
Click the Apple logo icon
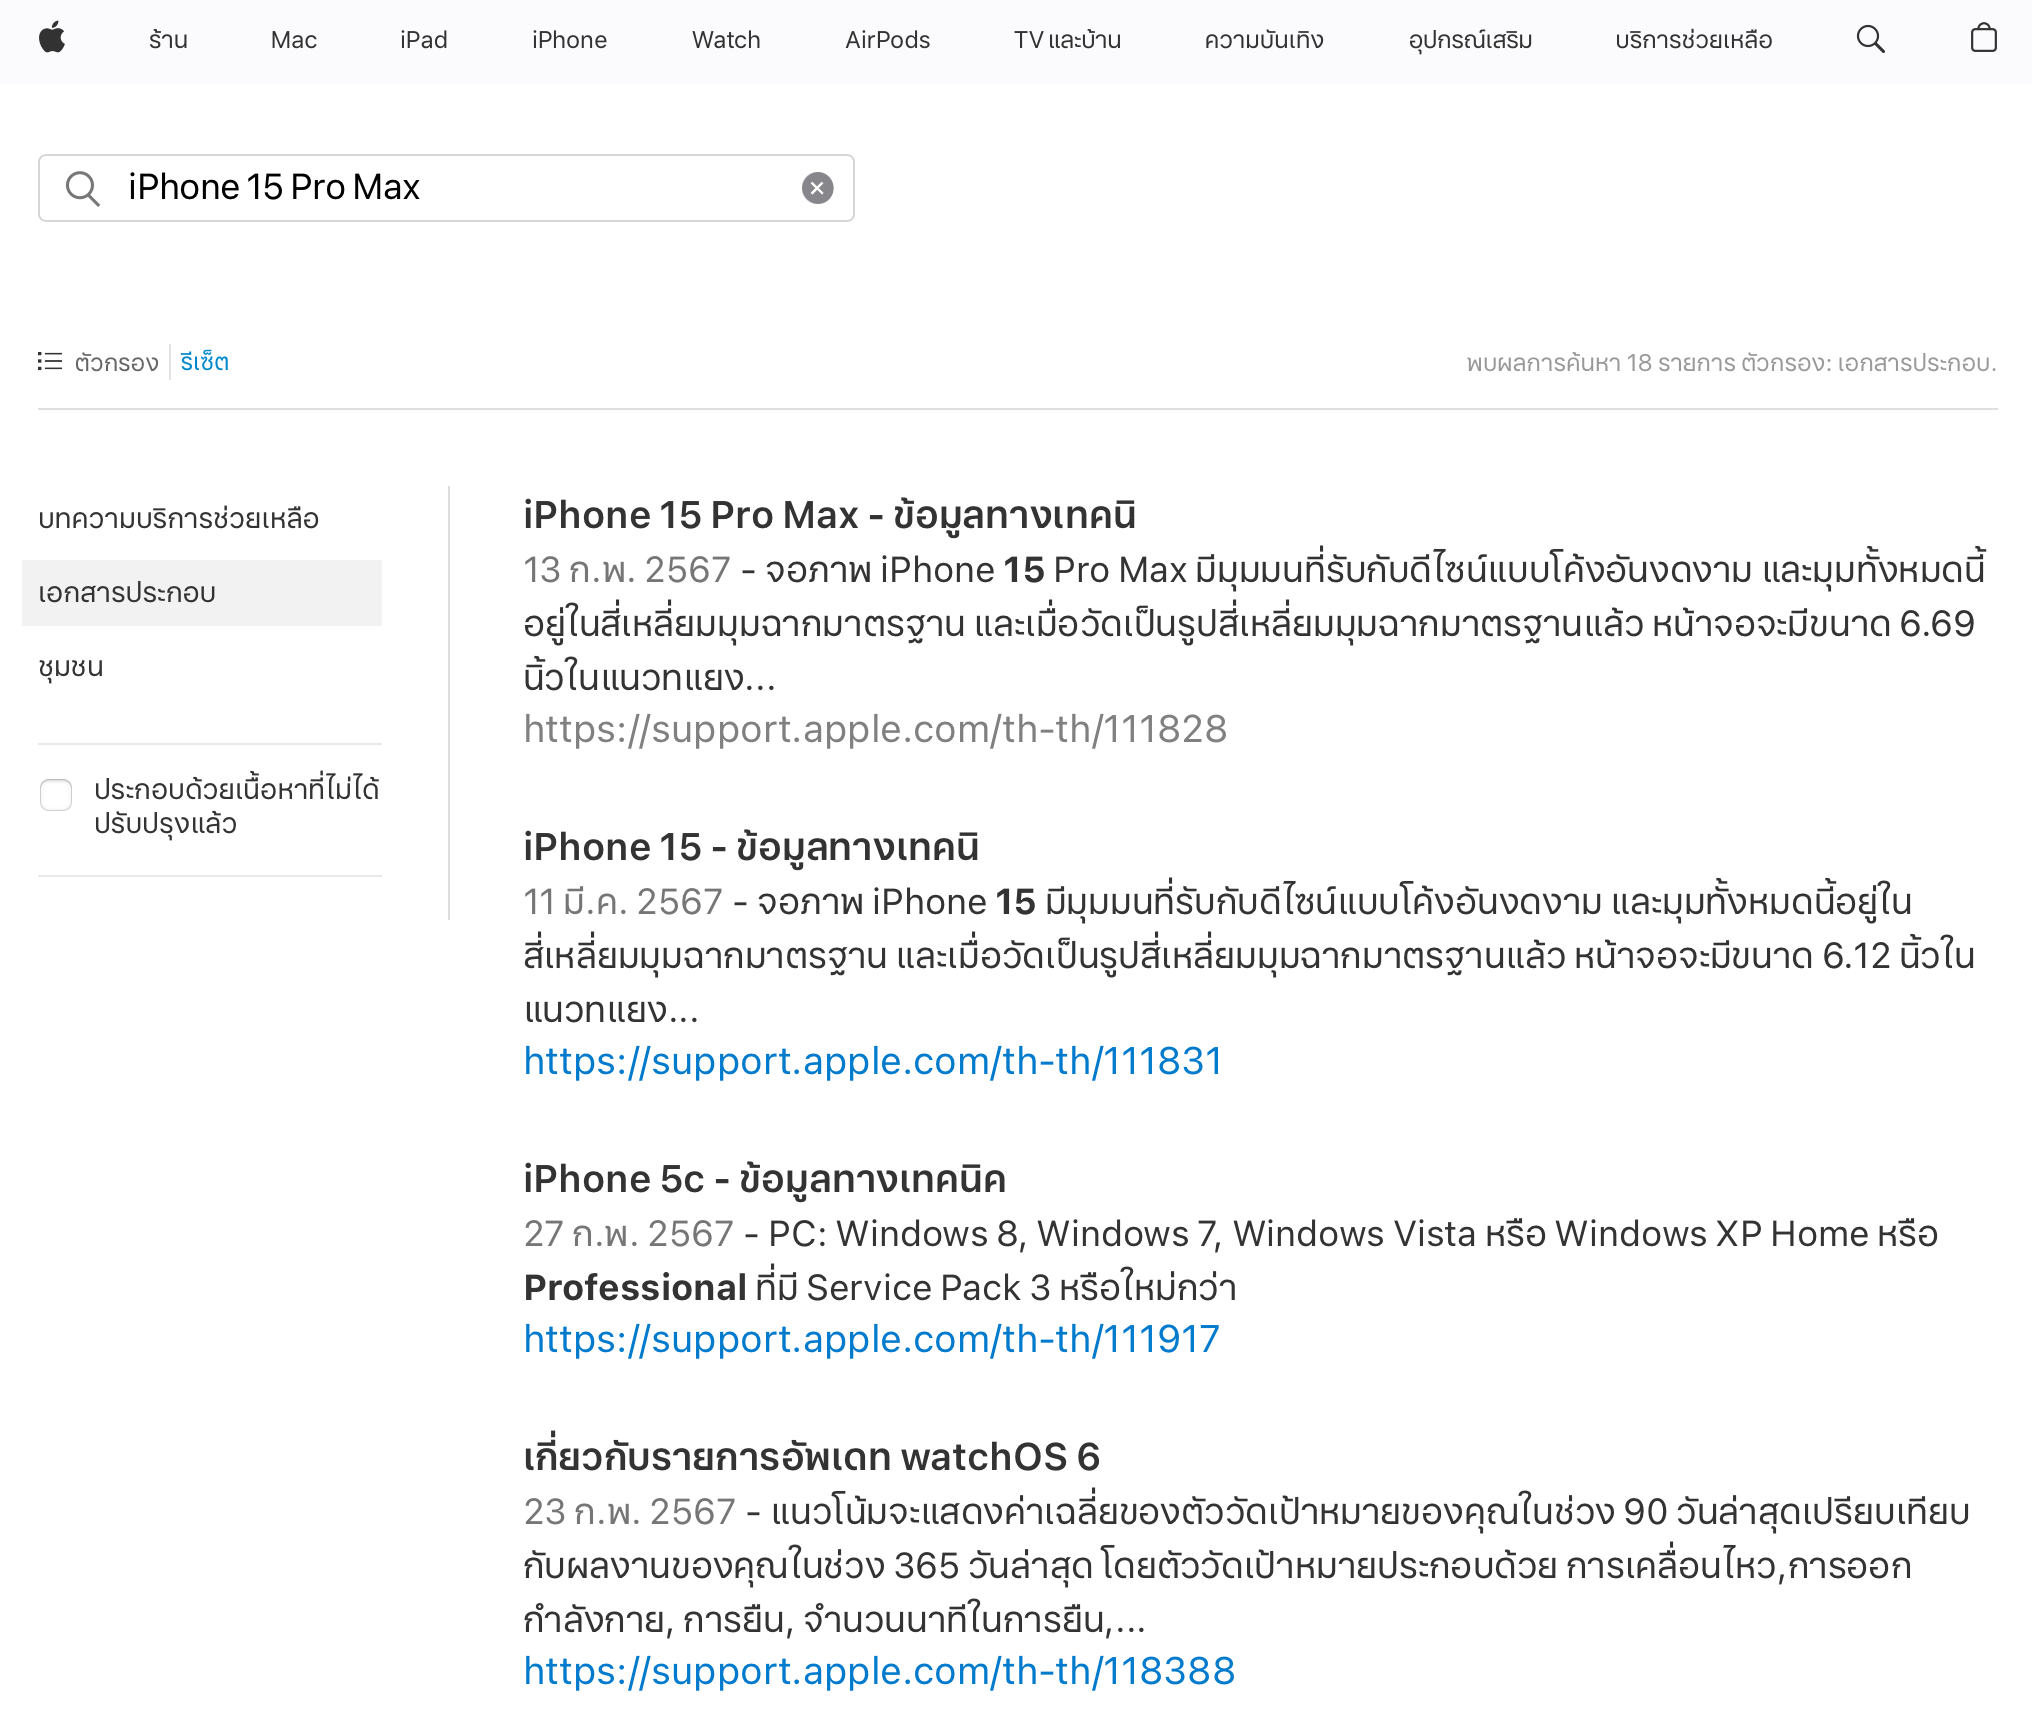(x=52, y=40)
